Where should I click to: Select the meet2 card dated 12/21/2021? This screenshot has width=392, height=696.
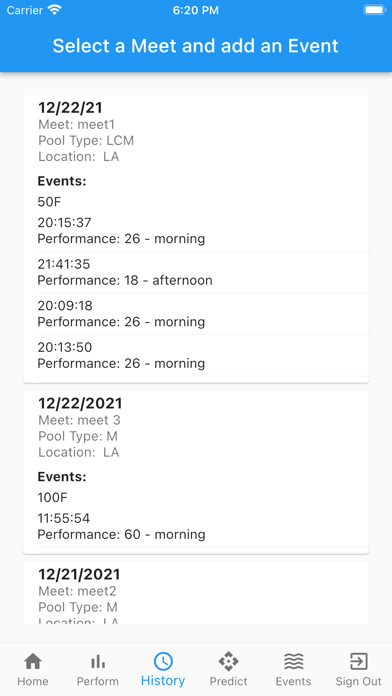pyautogui.click(x=196, y=593)
